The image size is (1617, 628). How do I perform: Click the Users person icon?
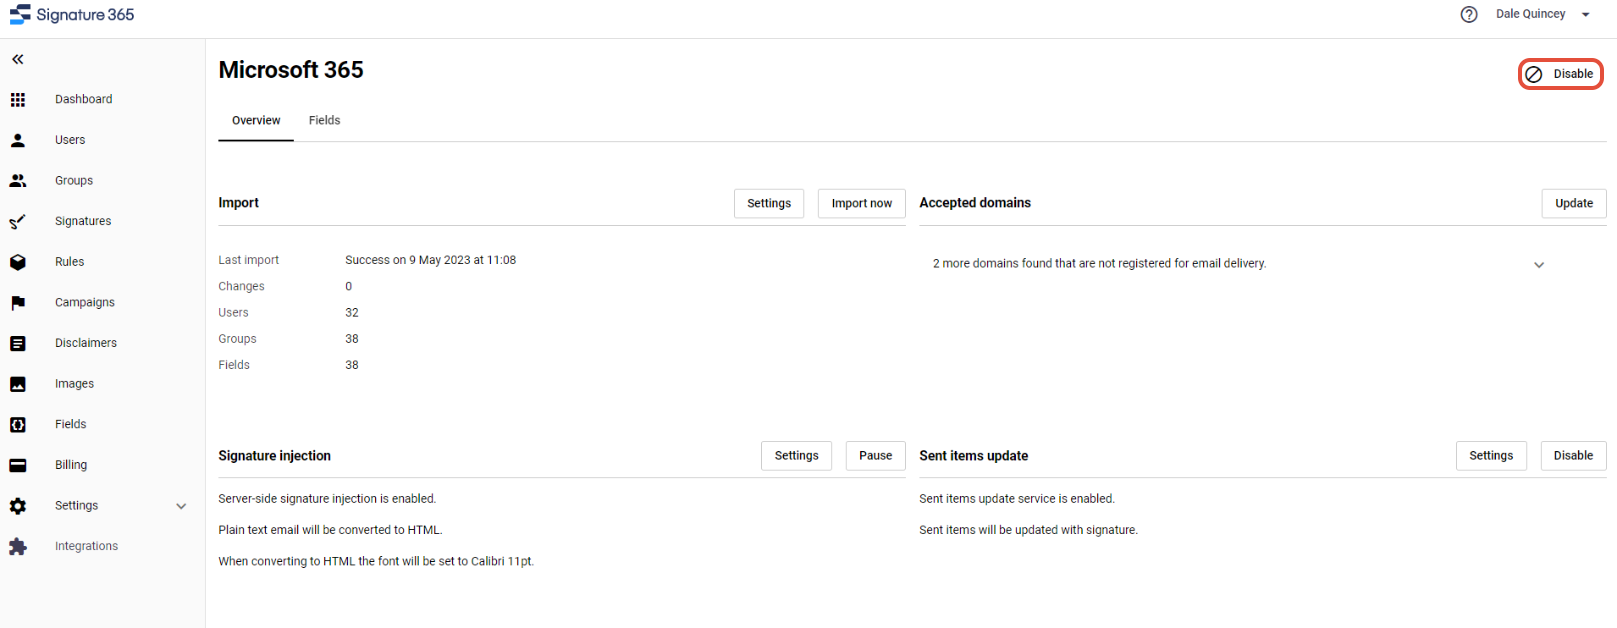click(x=18, y=140)
